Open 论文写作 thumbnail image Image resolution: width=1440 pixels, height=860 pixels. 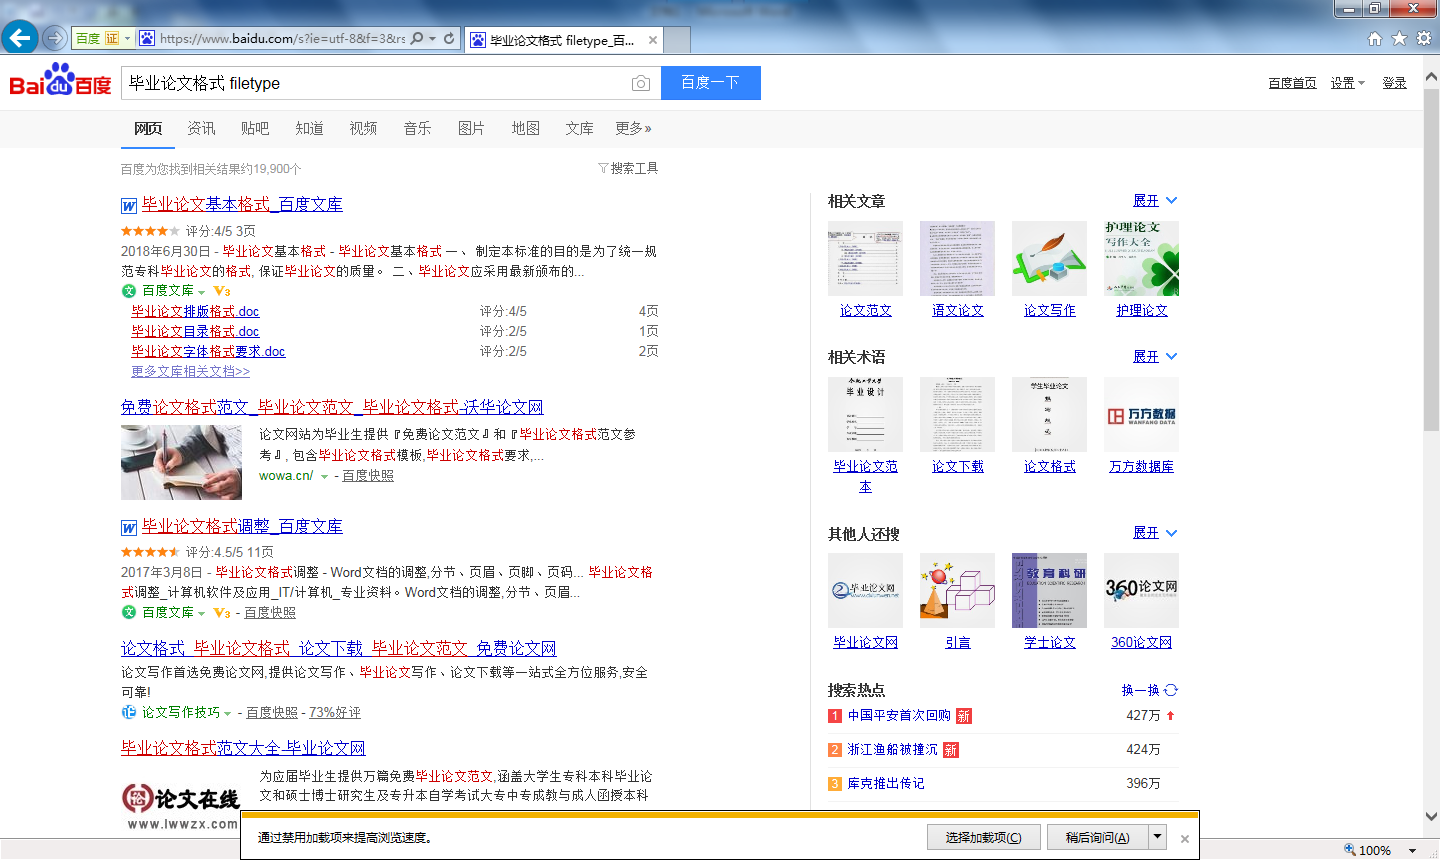[1049, 258]
